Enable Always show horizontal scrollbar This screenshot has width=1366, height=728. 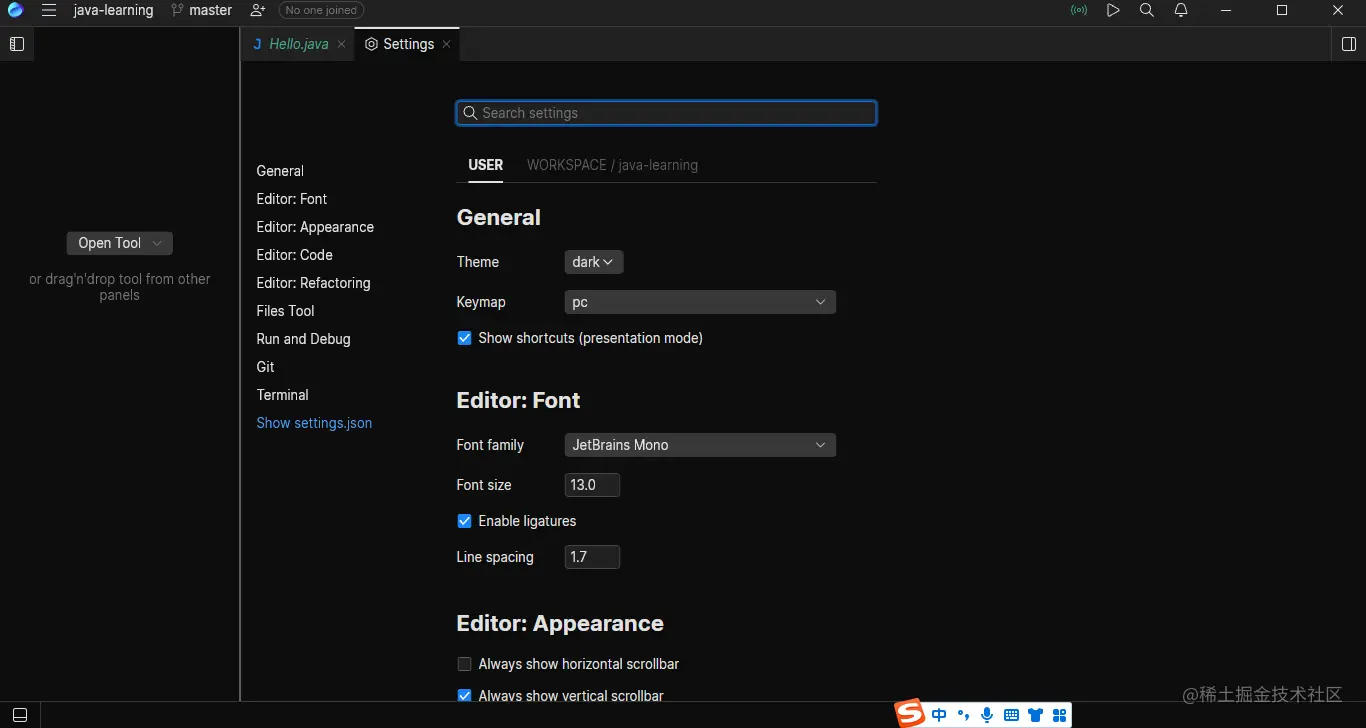[x=464, y=664]
